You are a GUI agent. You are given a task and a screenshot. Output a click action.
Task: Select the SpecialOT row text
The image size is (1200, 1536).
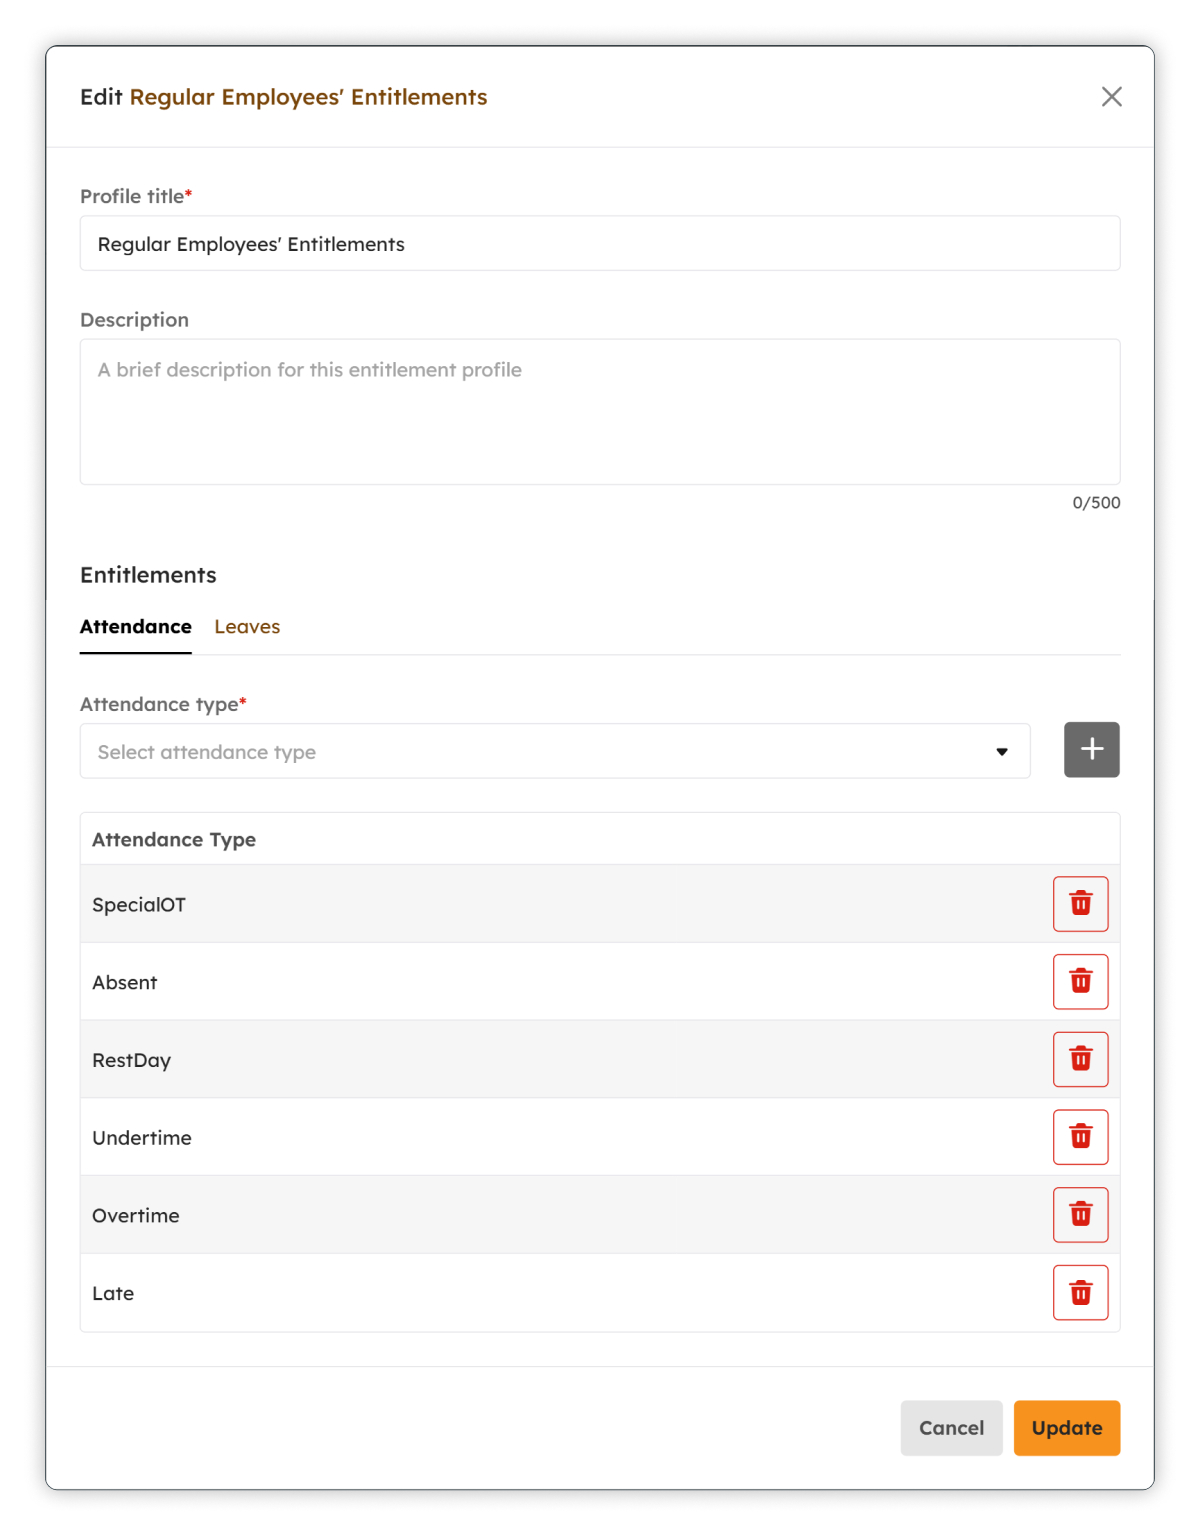[x=139, y=905]
